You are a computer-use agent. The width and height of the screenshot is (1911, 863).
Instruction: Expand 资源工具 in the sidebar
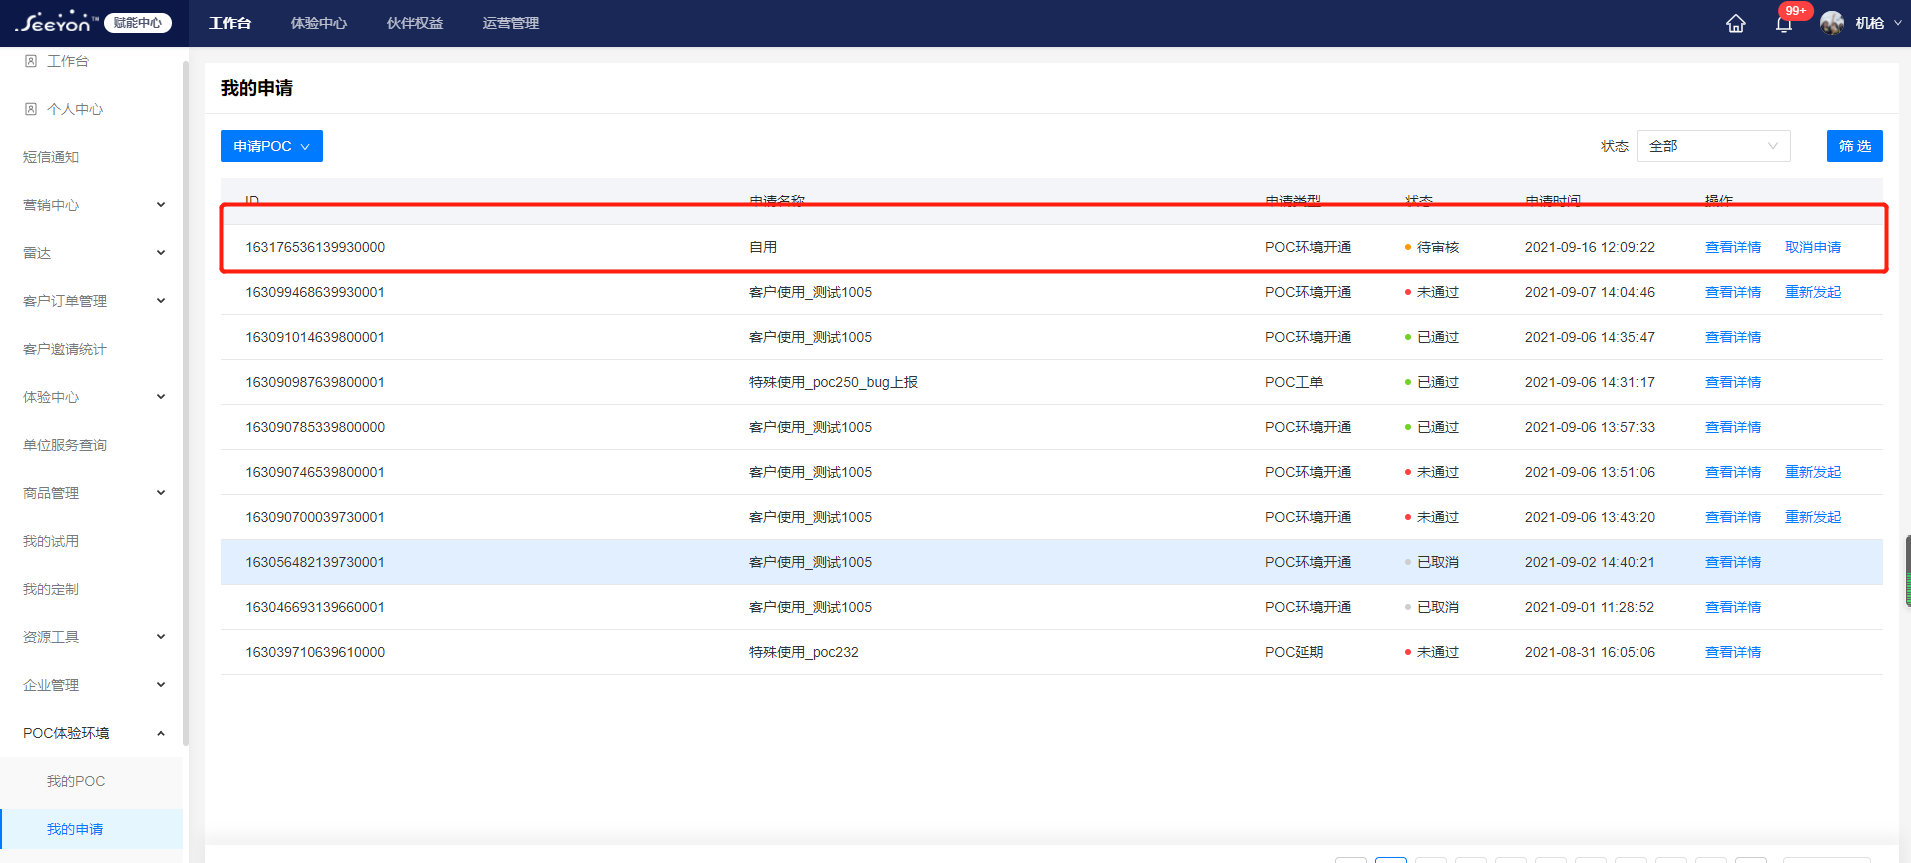tap(161, 637)
